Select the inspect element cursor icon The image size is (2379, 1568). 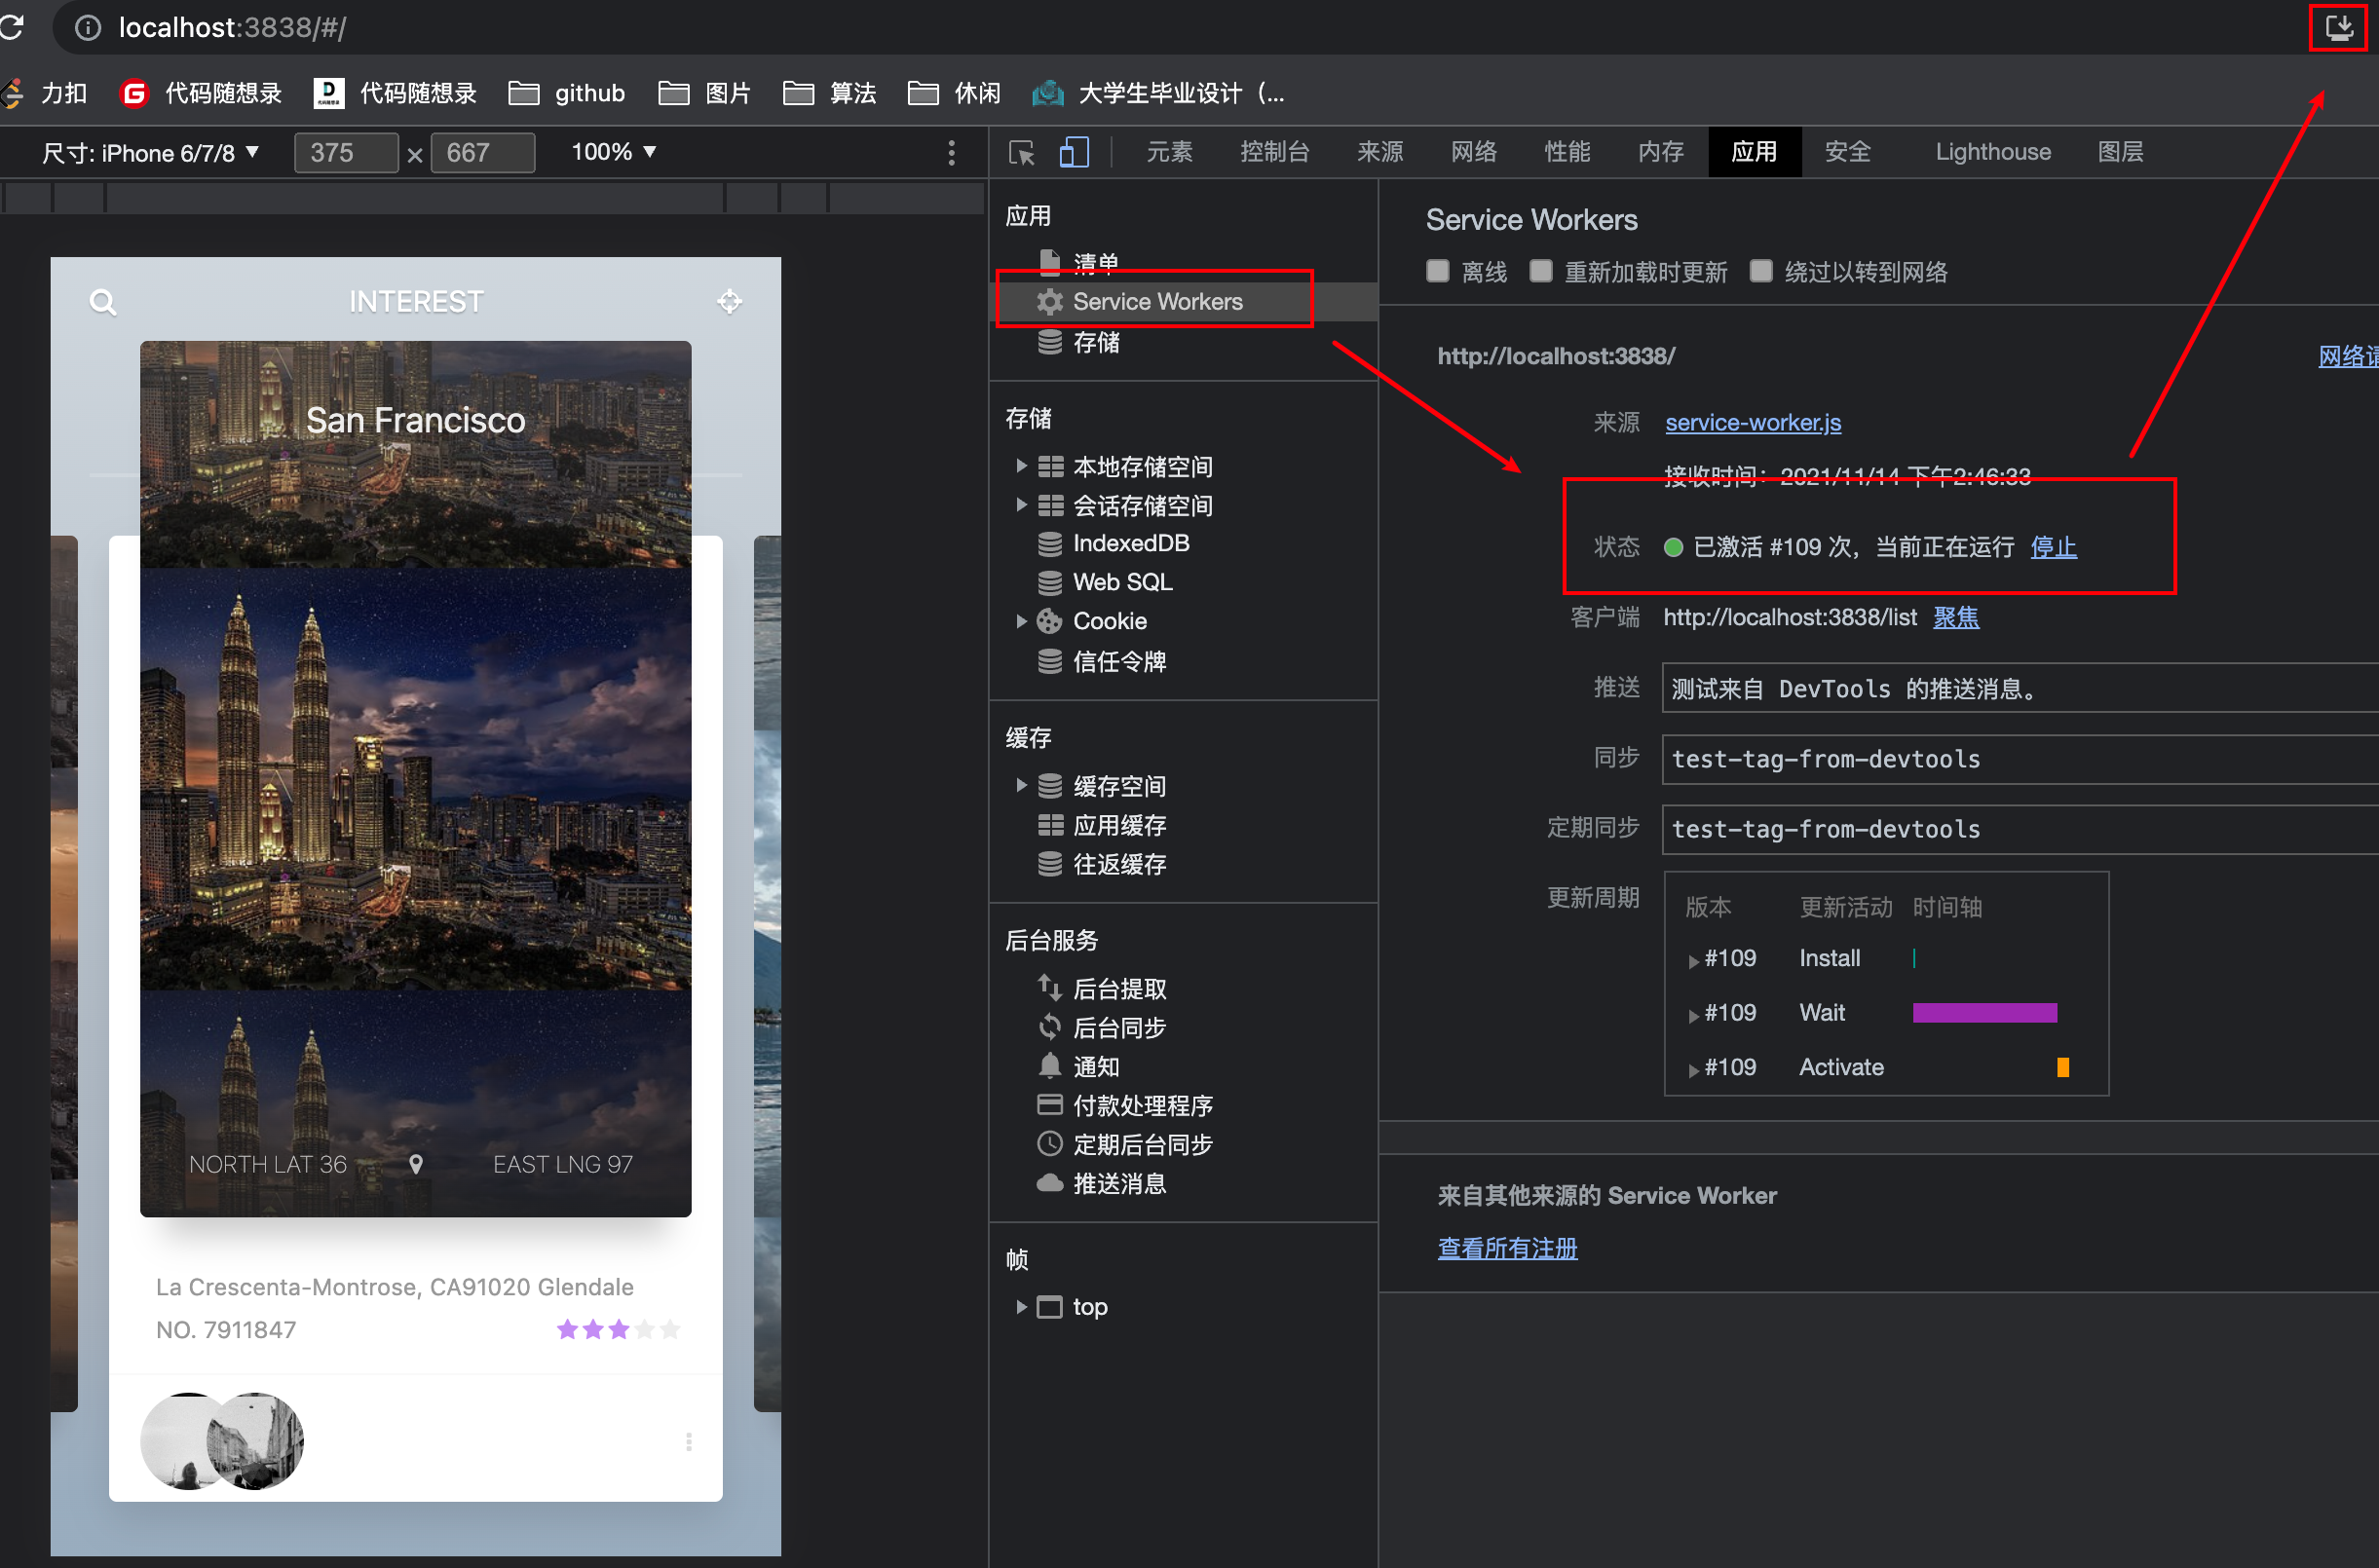(1021, 151)
